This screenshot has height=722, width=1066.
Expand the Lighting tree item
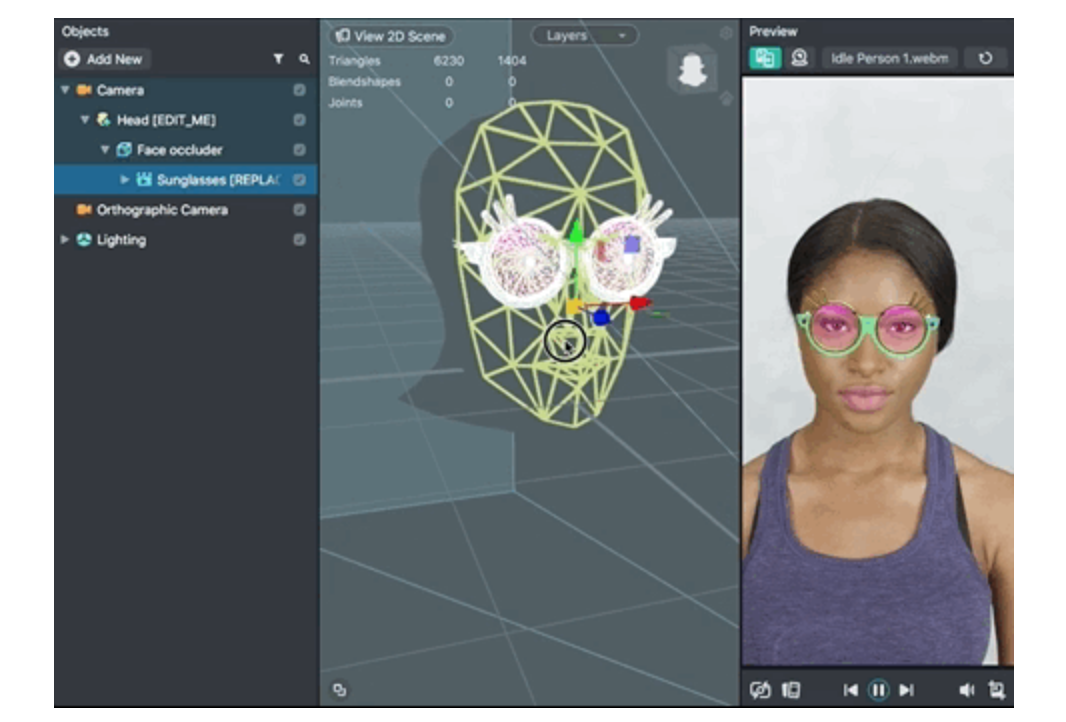66,240
